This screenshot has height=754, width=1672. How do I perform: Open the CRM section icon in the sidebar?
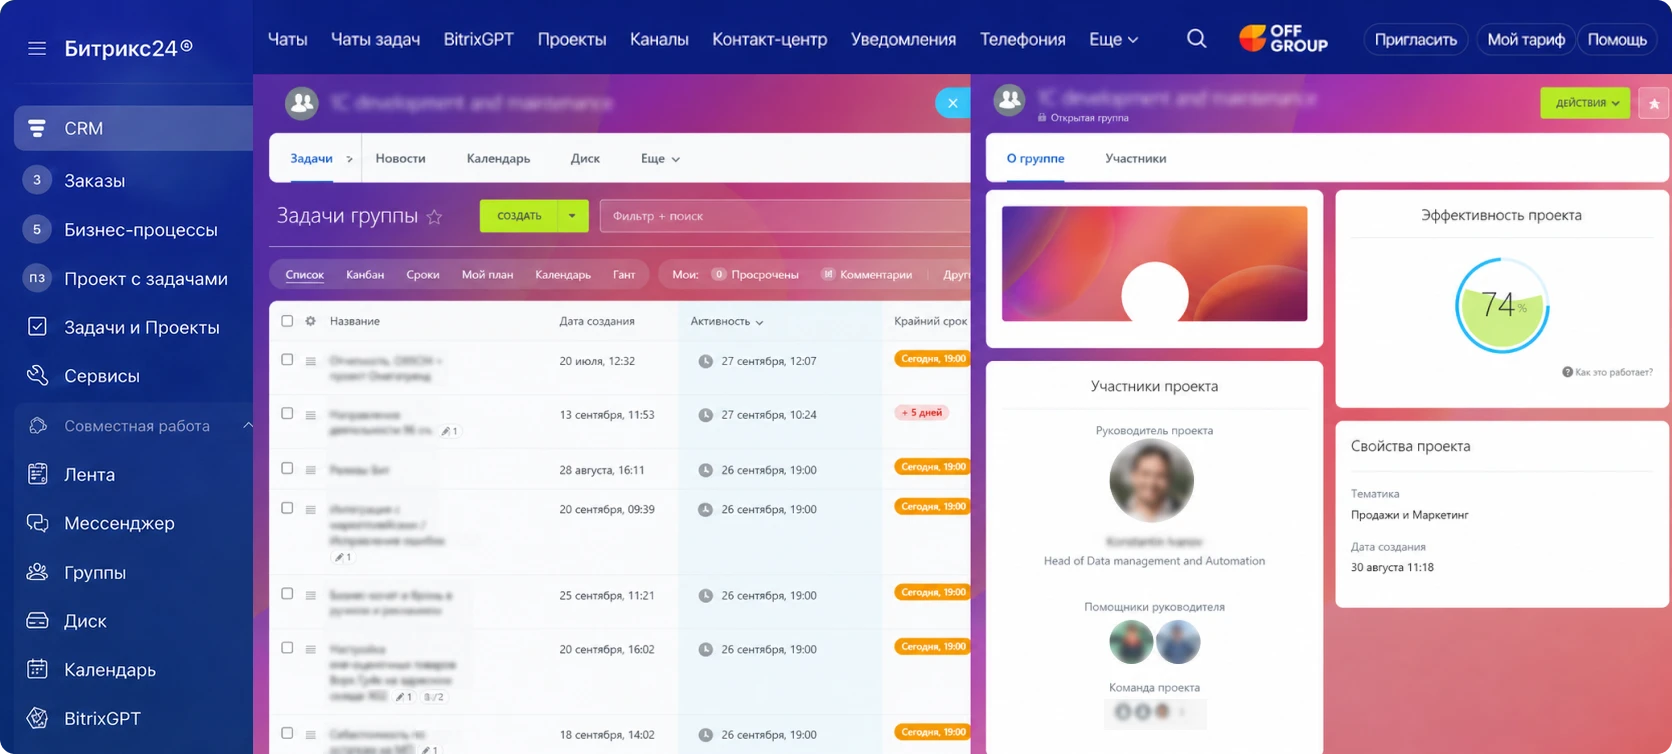coord(37,128)
